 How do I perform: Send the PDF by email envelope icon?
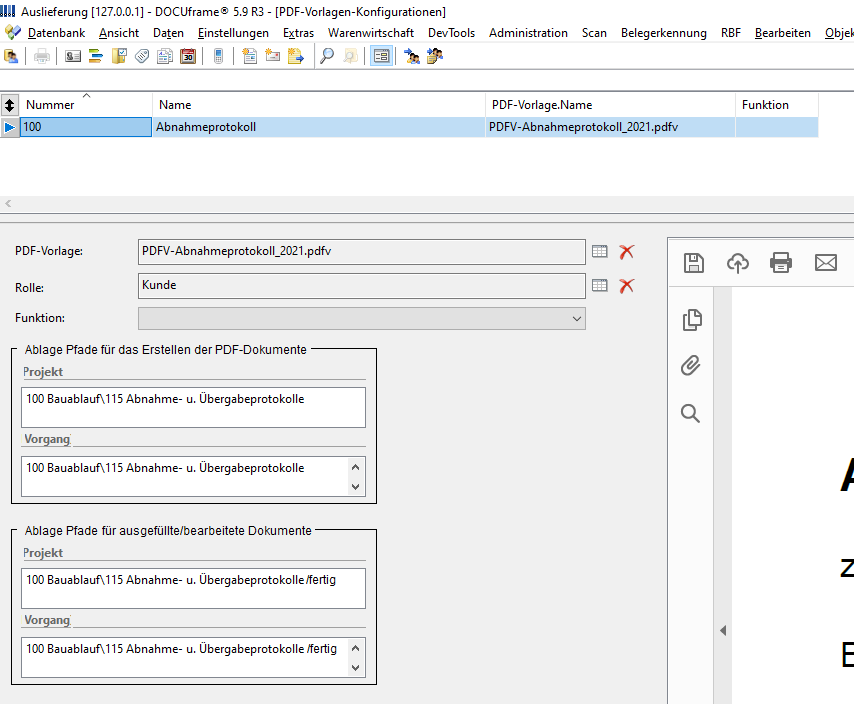coord(826,263)
